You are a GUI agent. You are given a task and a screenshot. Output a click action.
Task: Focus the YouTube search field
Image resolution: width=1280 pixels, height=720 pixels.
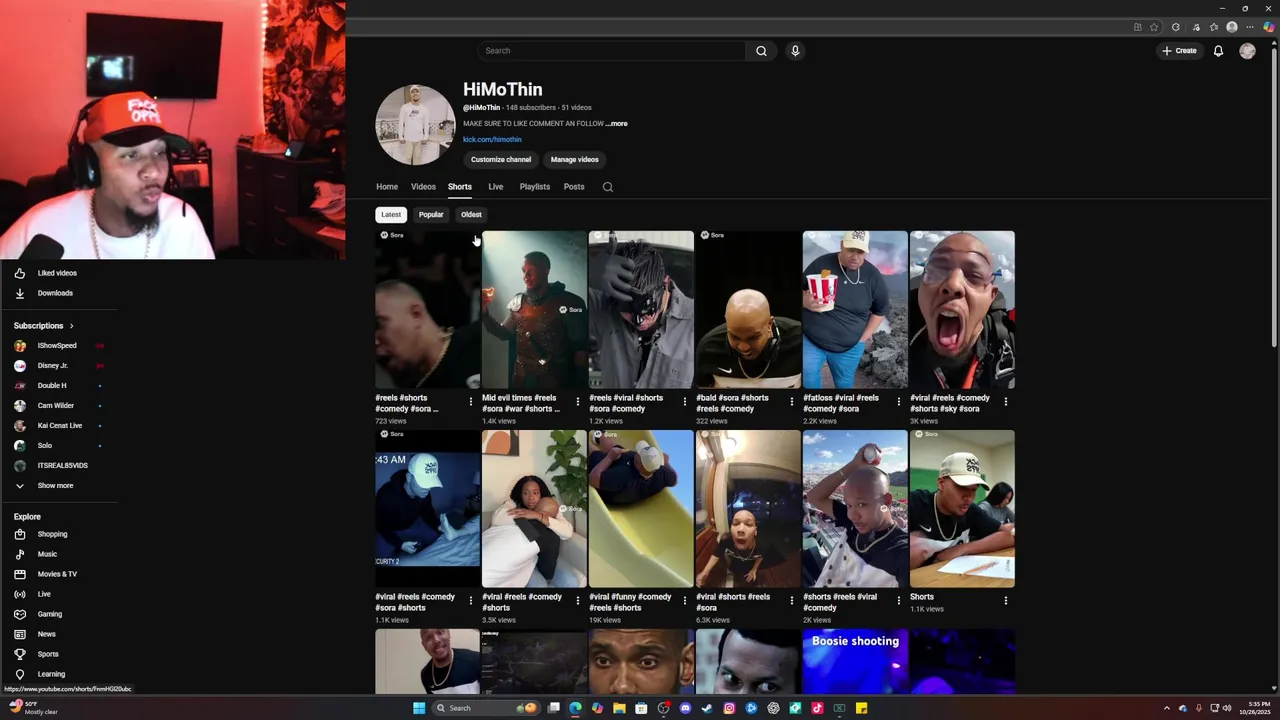pyautogui.click(x=611, y=51)
